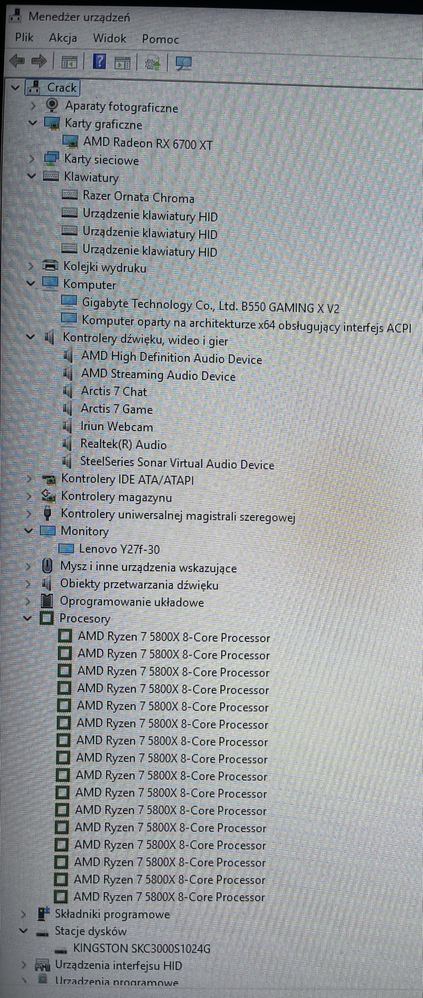The height and width of the screenshot is (998, 423).
Task: Select the Karty sieciowe network icon
Action: click(x=52, y=159)
